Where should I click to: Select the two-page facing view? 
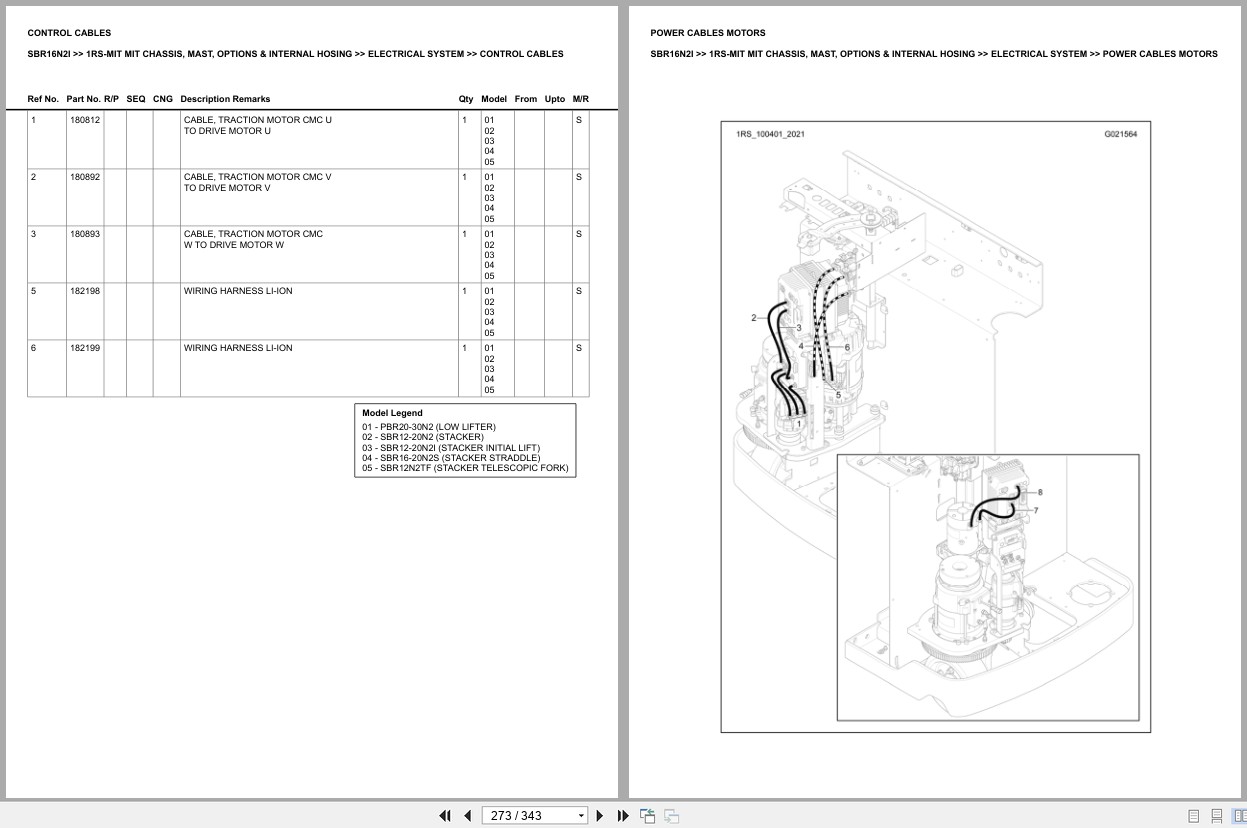(x=1239, y=816)
